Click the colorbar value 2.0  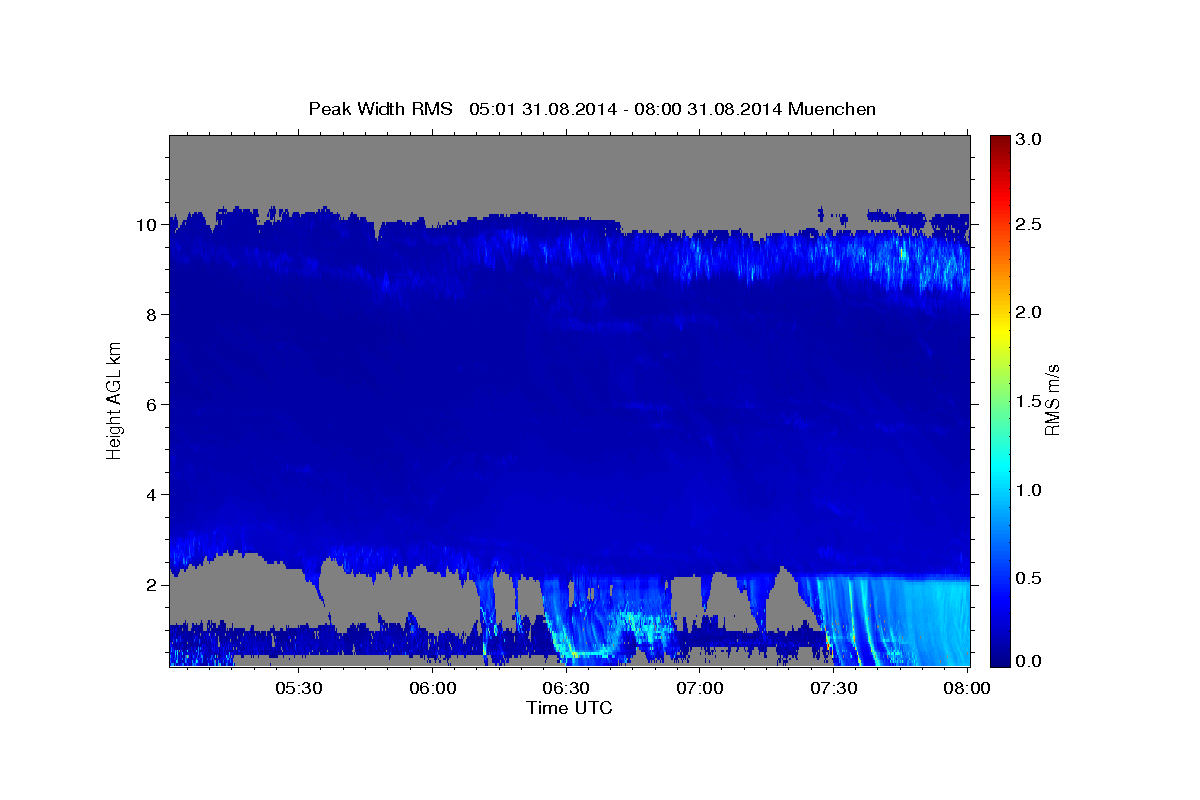pyautogui.click(x=1030, y=313)
